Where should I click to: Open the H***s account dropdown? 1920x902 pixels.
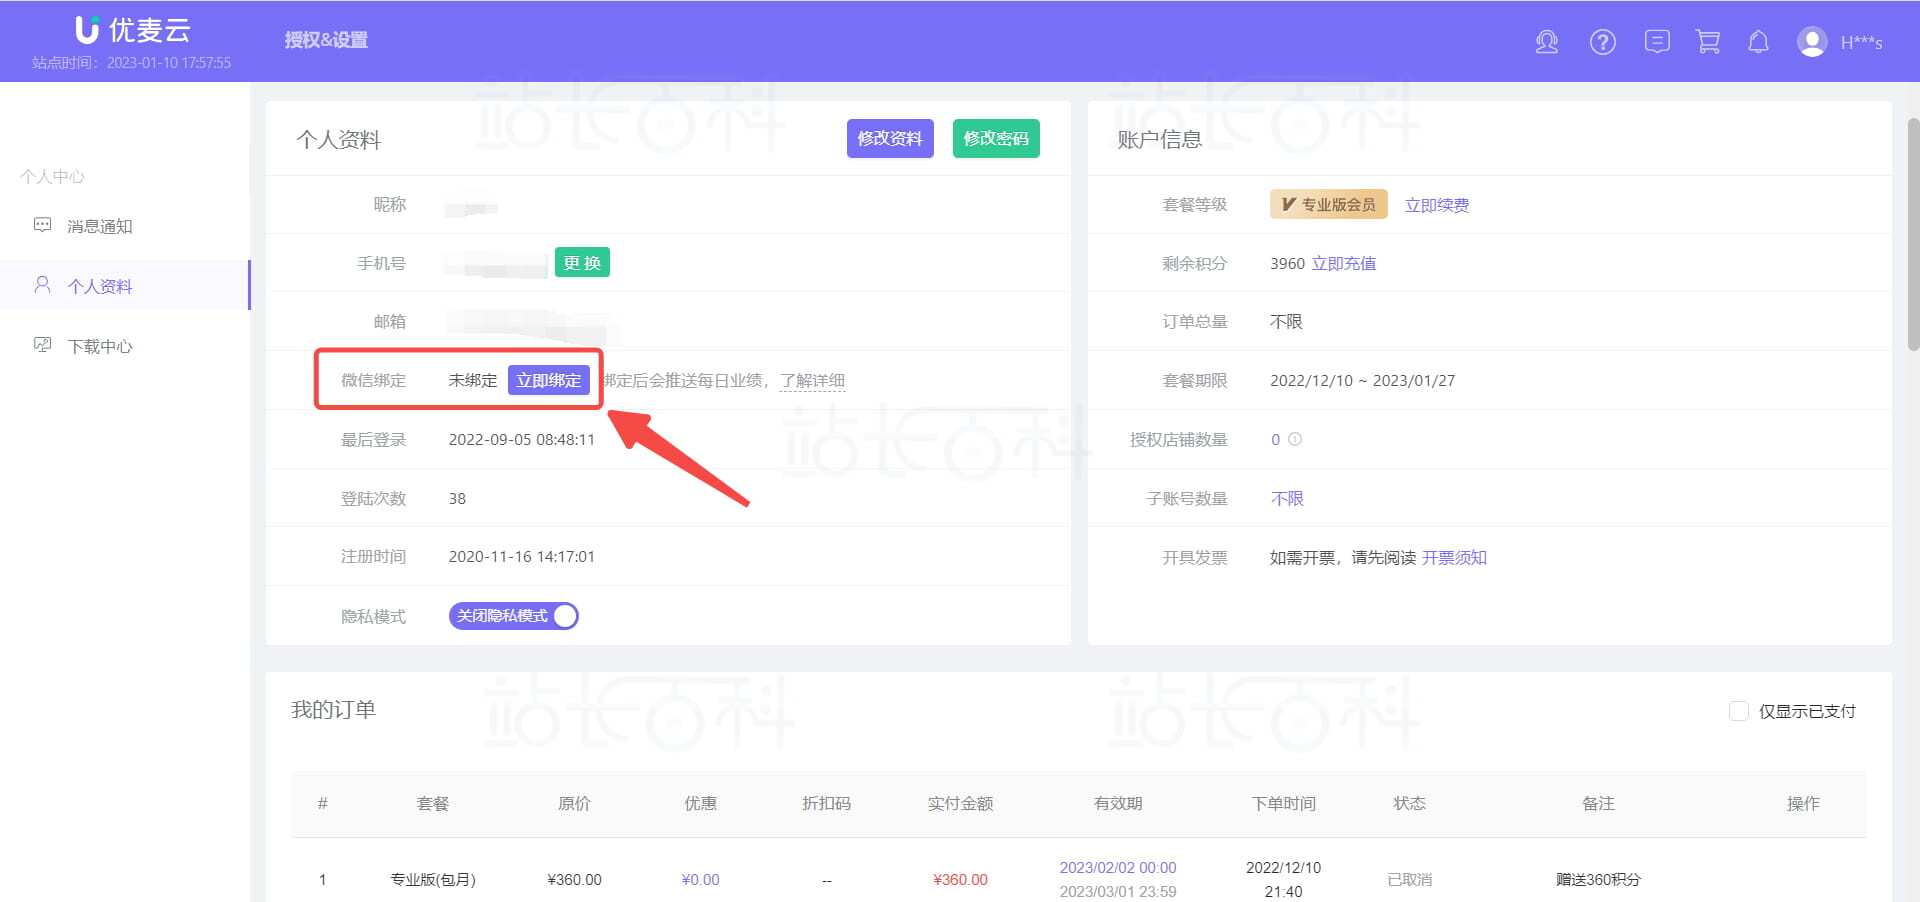tap(1861, 42)
